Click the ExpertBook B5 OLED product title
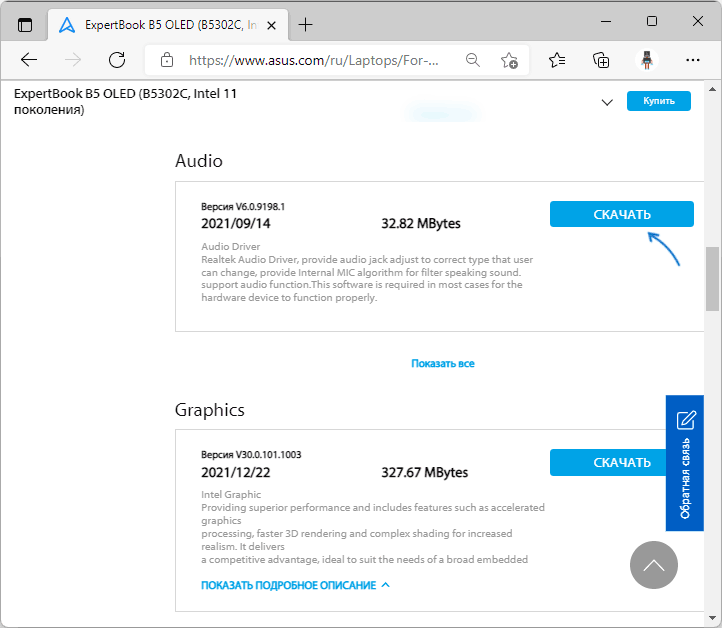Viewport: 722px width, 628px height. (x=125, y=101)
